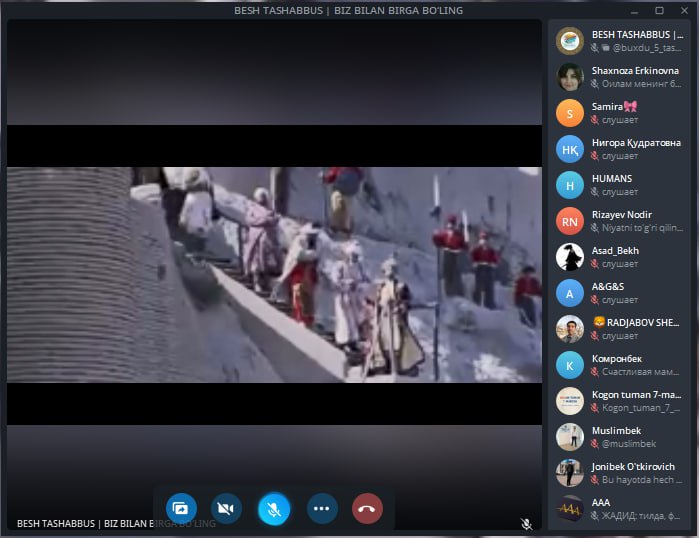Turn on the camera button

click(x=226, y=508)
